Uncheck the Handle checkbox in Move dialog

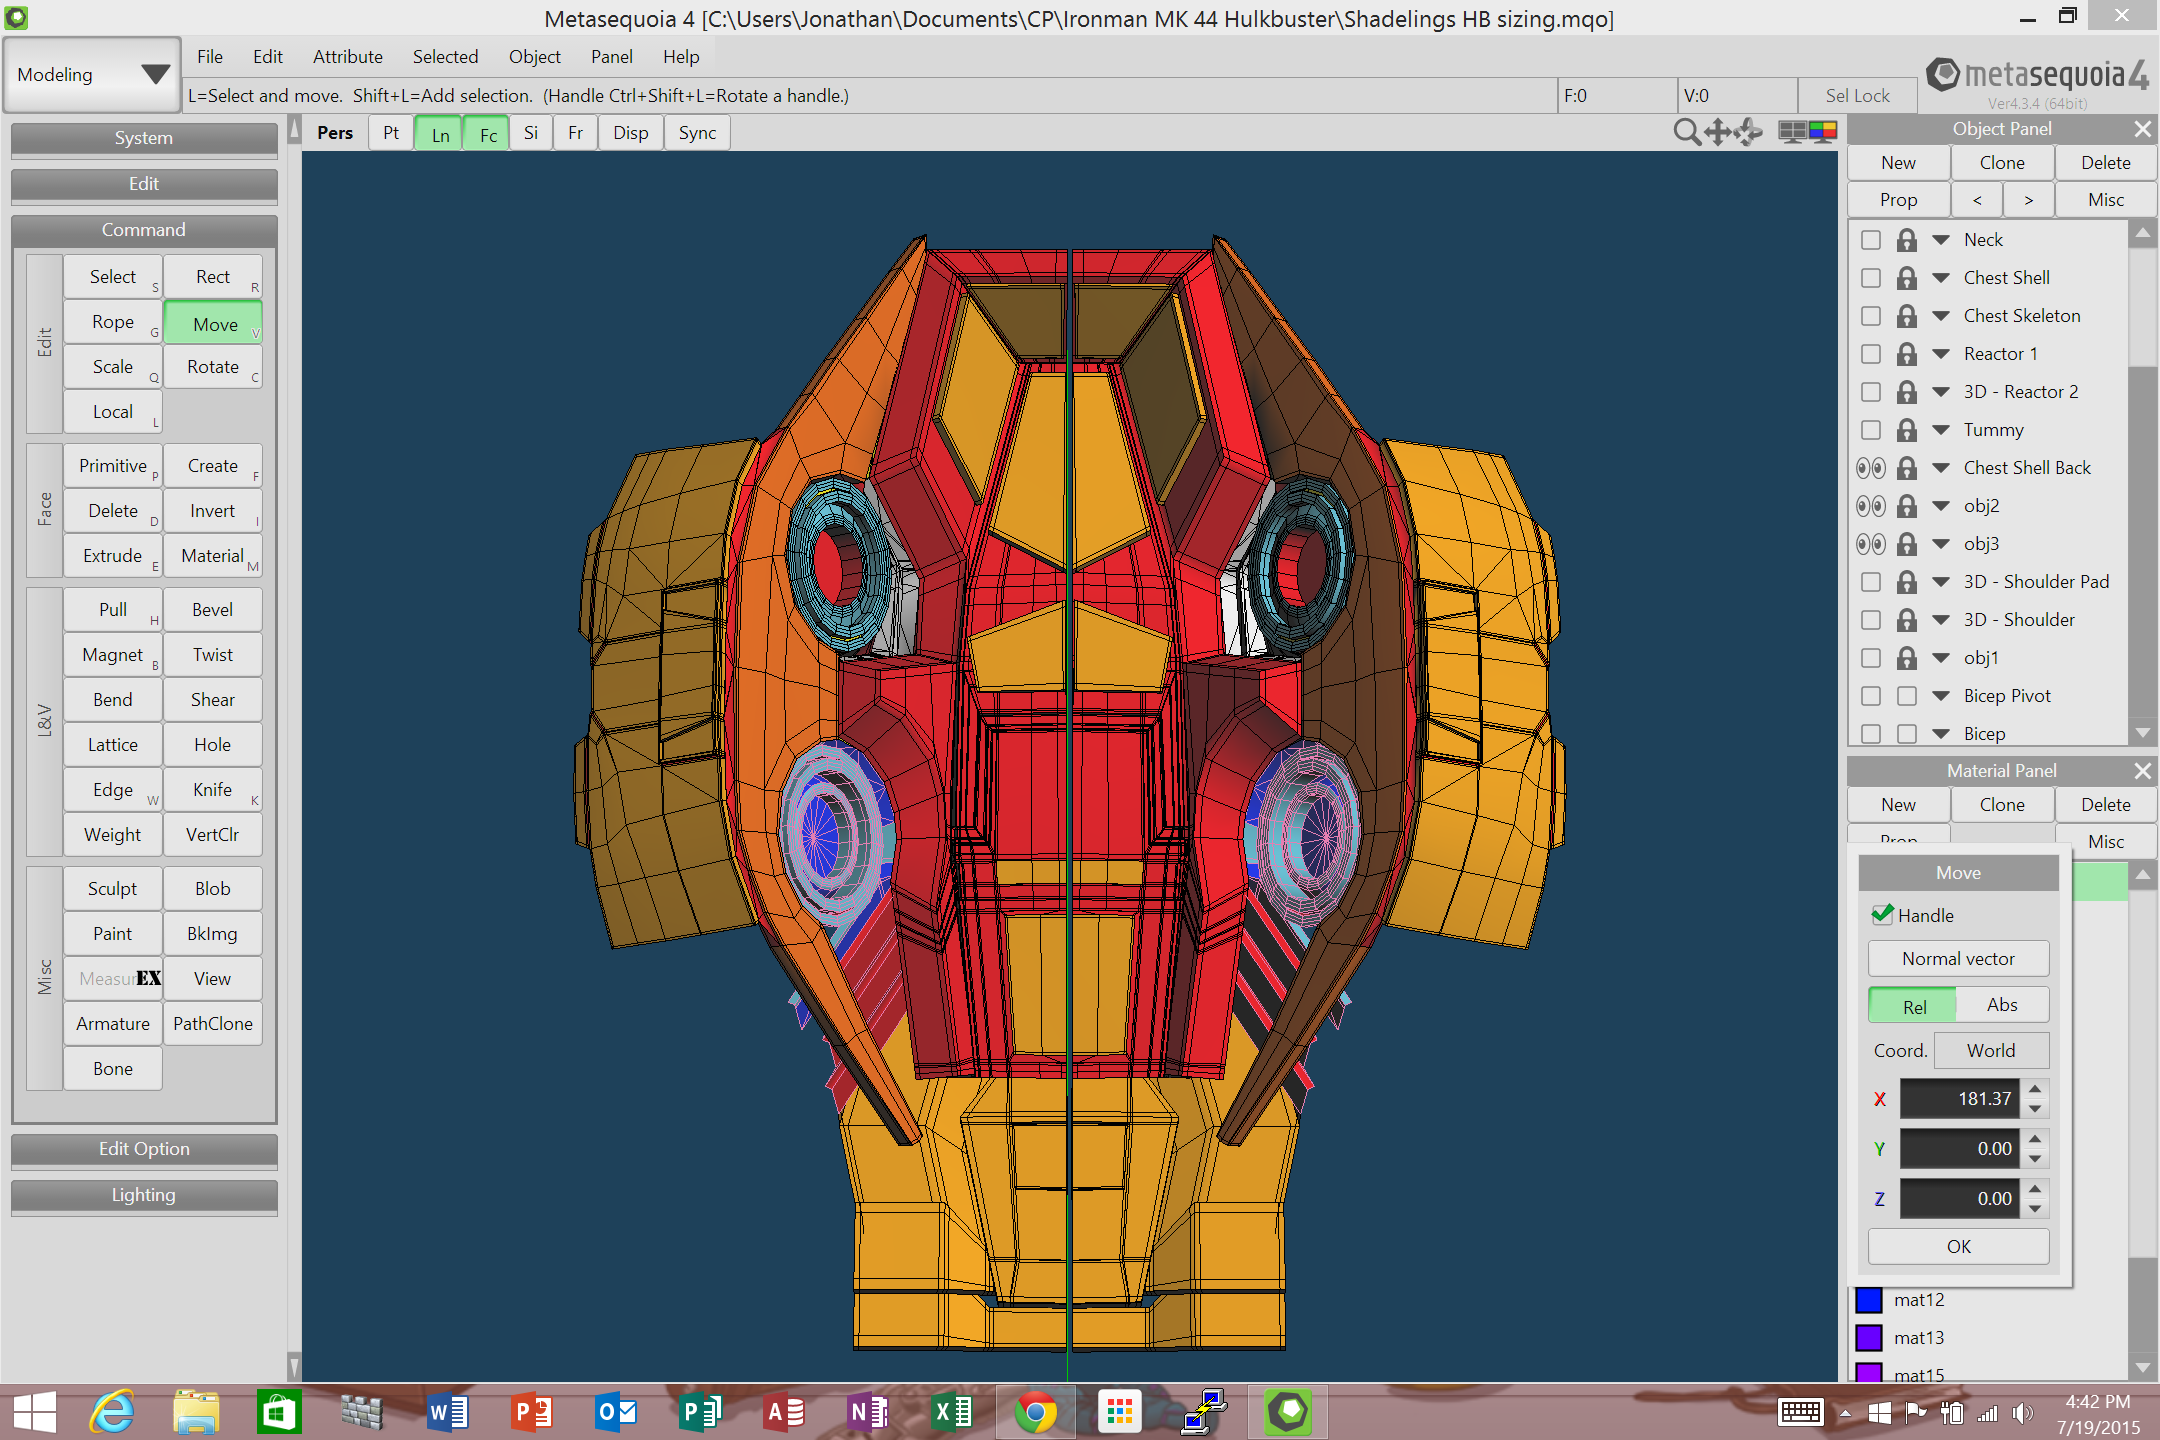click(1882, 914)
